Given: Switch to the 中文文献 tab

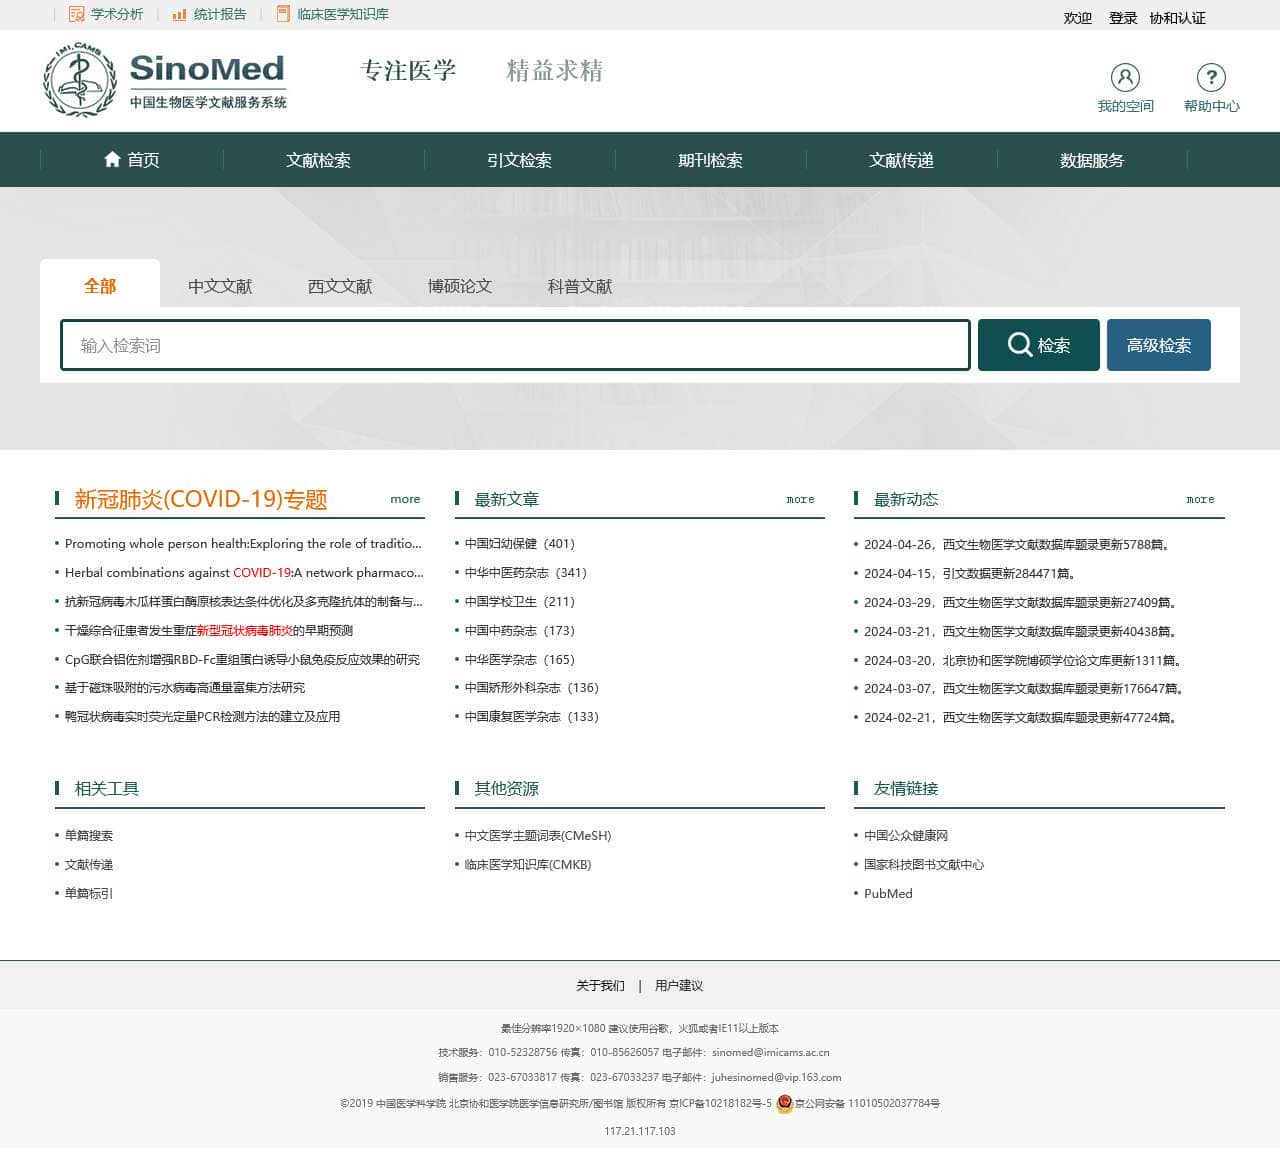Looking at the screenshot, I should 220,286.
